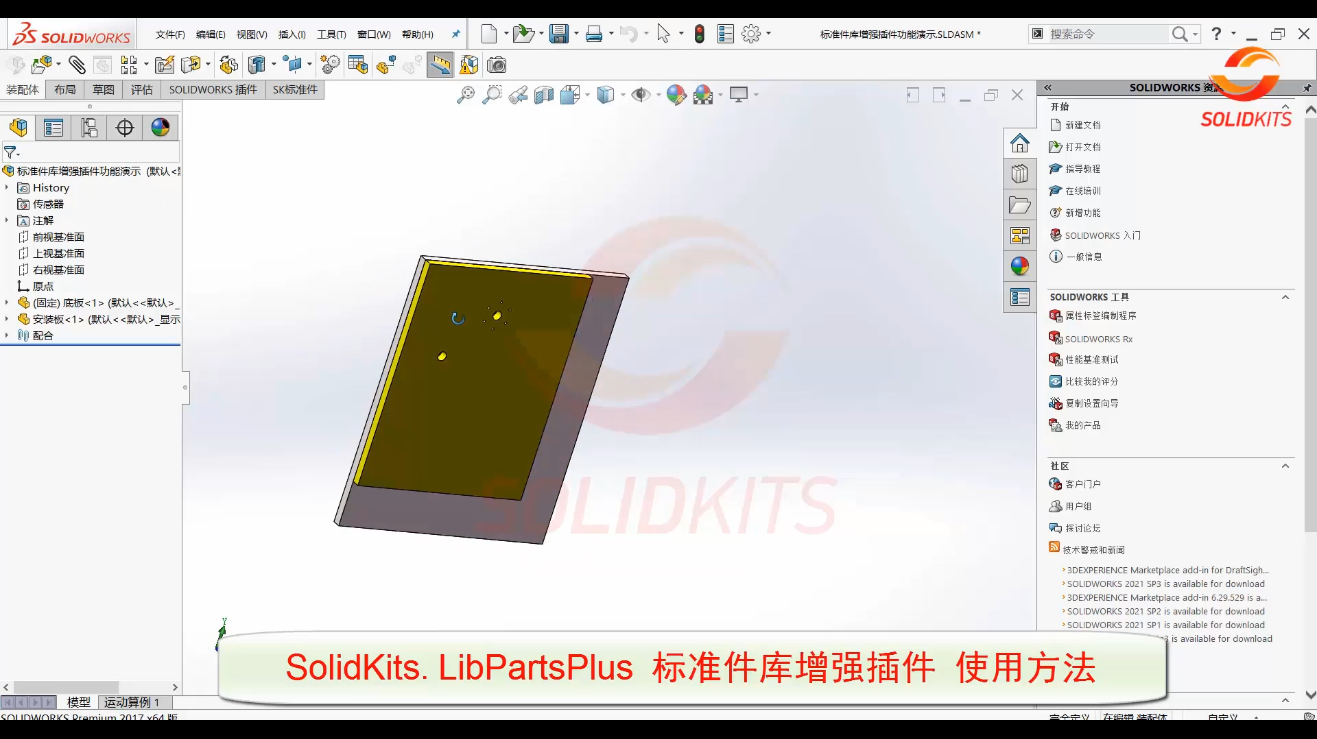Image resolution: width=1317 pixels, height=739 pixels.
Task: Select the Measure tool in toolbar
Action: coord(440,65)
